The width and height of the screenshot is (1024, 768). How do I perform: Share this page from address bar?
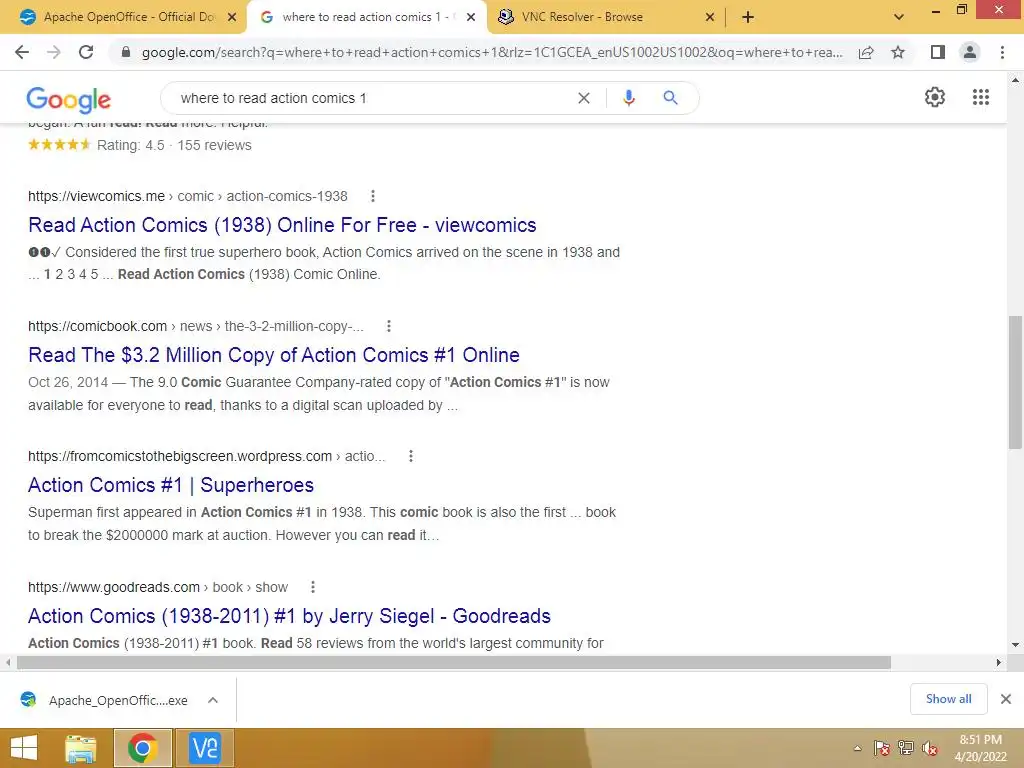[x=866, y=52]
